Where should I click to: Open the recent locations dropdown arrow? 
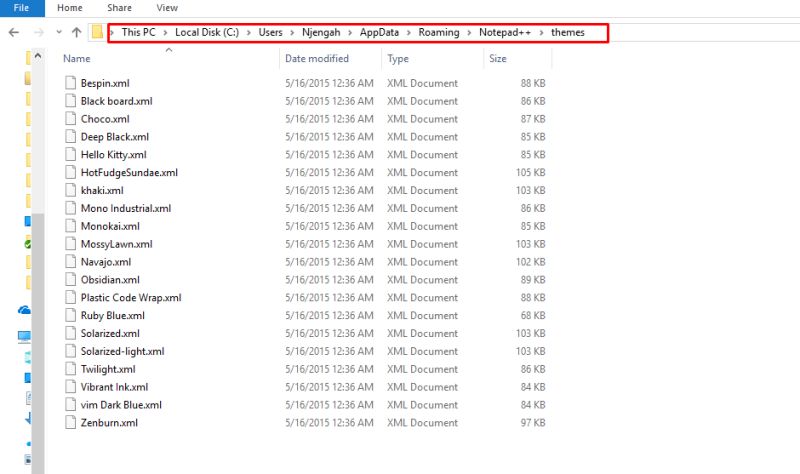tap(59, 32)
